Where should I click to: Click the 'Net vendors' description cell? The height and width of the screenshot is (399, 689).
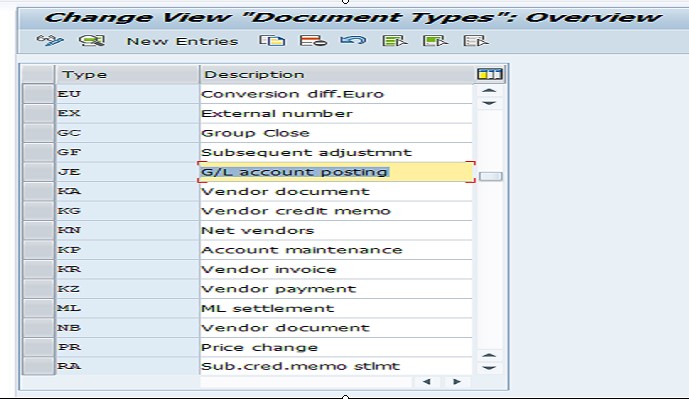[336, 230]
